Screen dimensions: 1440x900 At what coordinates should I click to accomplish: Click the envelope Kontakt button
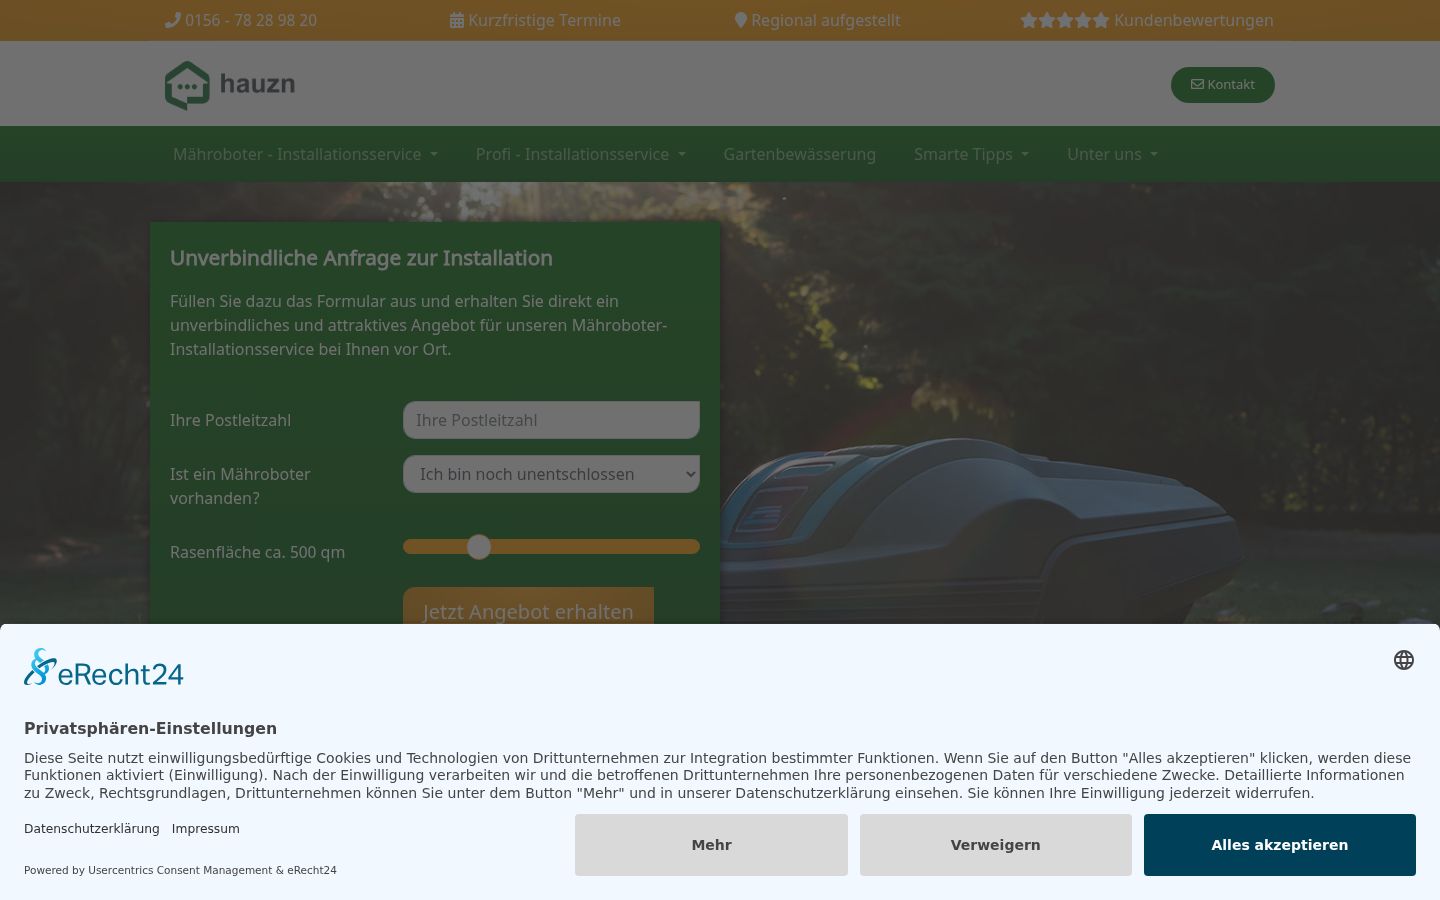(x=1222, y=85)
